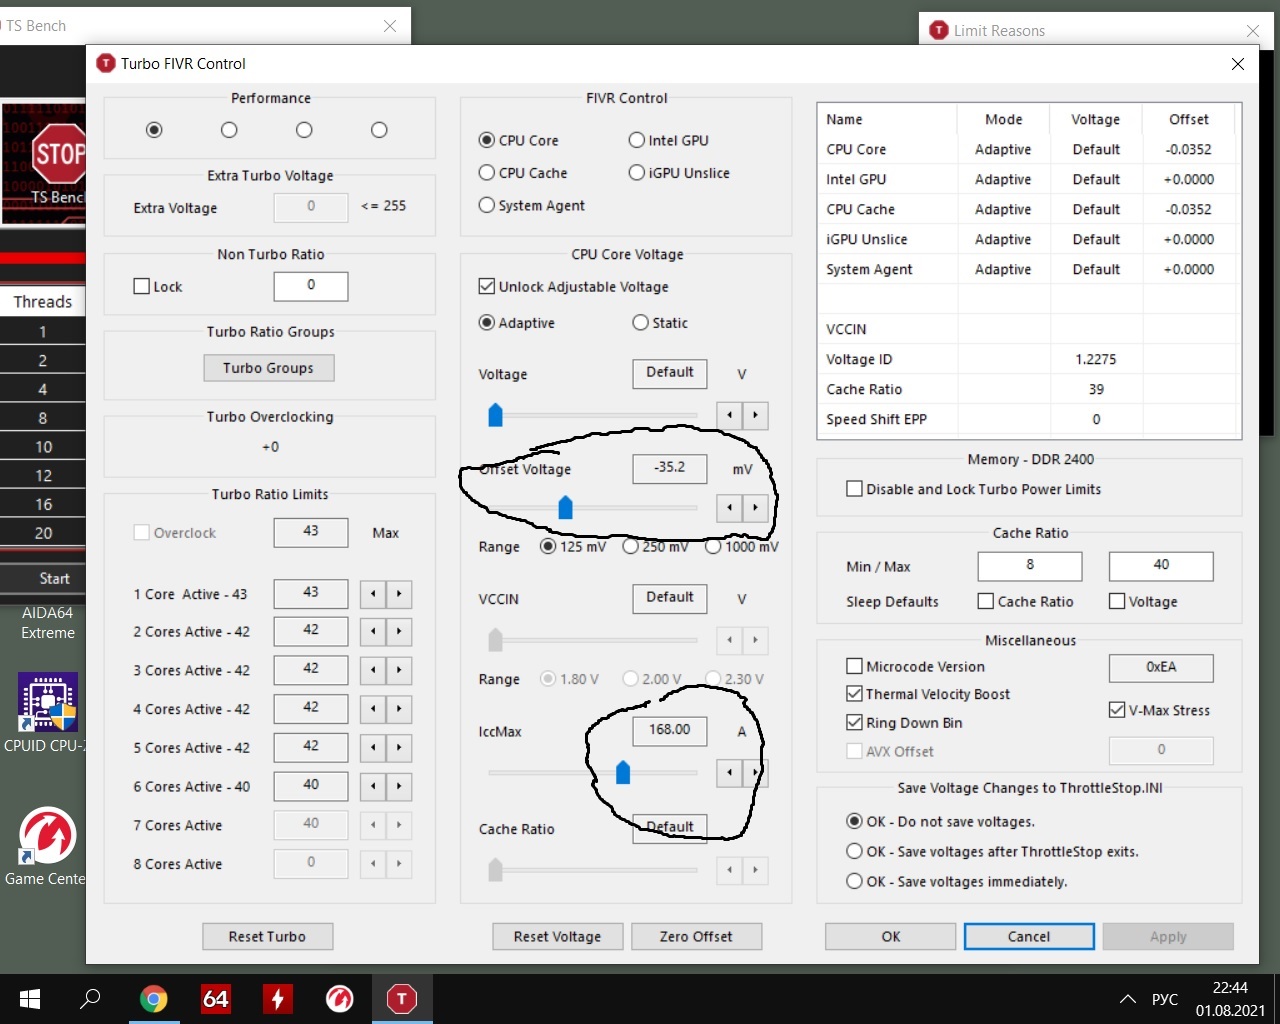
Task: Select second Performance profile radio
Action: coord(229,130)
